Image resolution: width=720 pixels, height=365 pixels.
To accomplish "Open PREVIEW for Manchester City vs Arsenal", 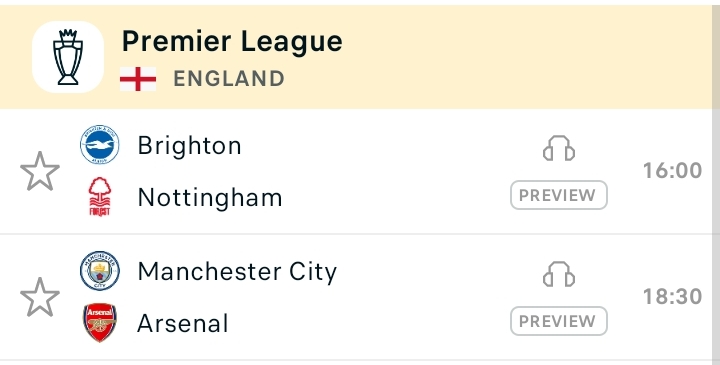I will click(559, 321).
